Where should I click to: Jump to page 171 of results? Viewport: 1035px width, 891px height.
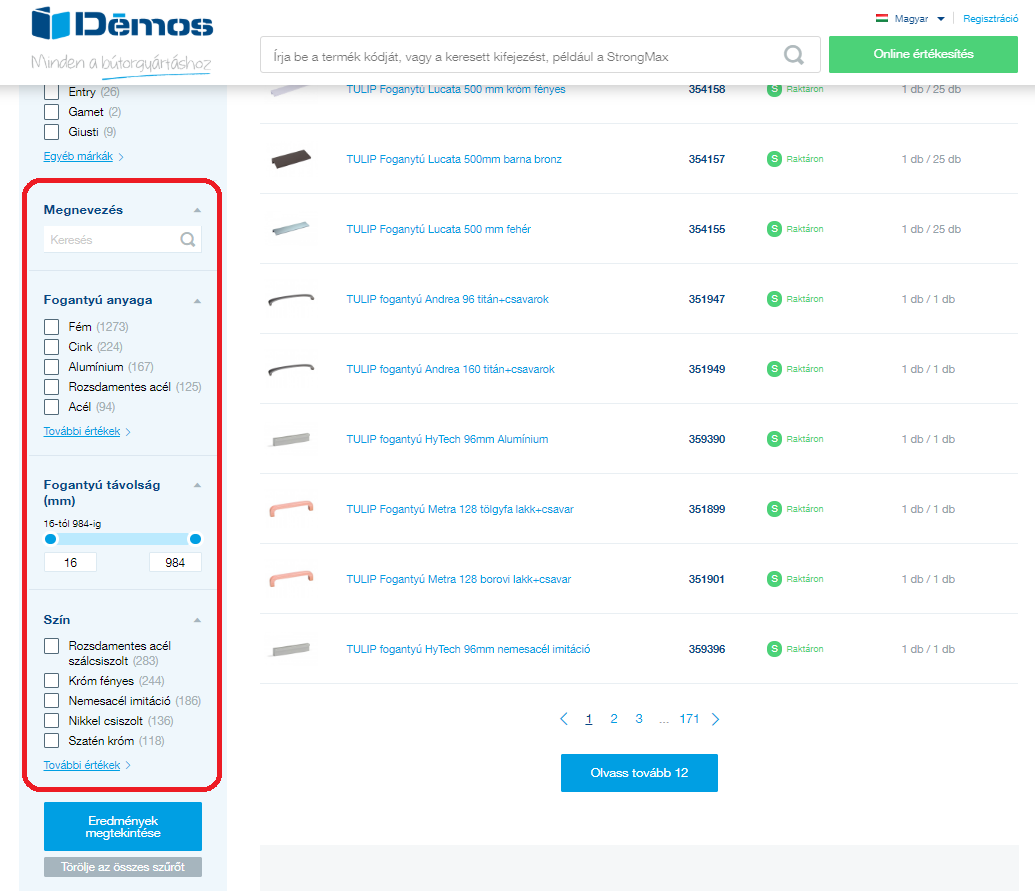coord(689,719)
